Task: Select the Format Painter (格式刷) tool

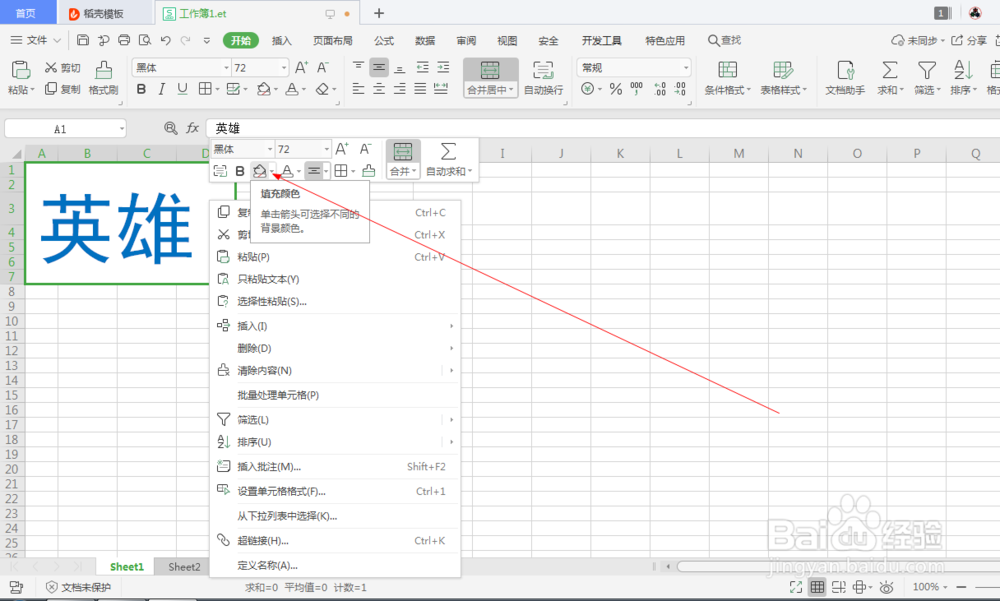Action: click(103, 78)
